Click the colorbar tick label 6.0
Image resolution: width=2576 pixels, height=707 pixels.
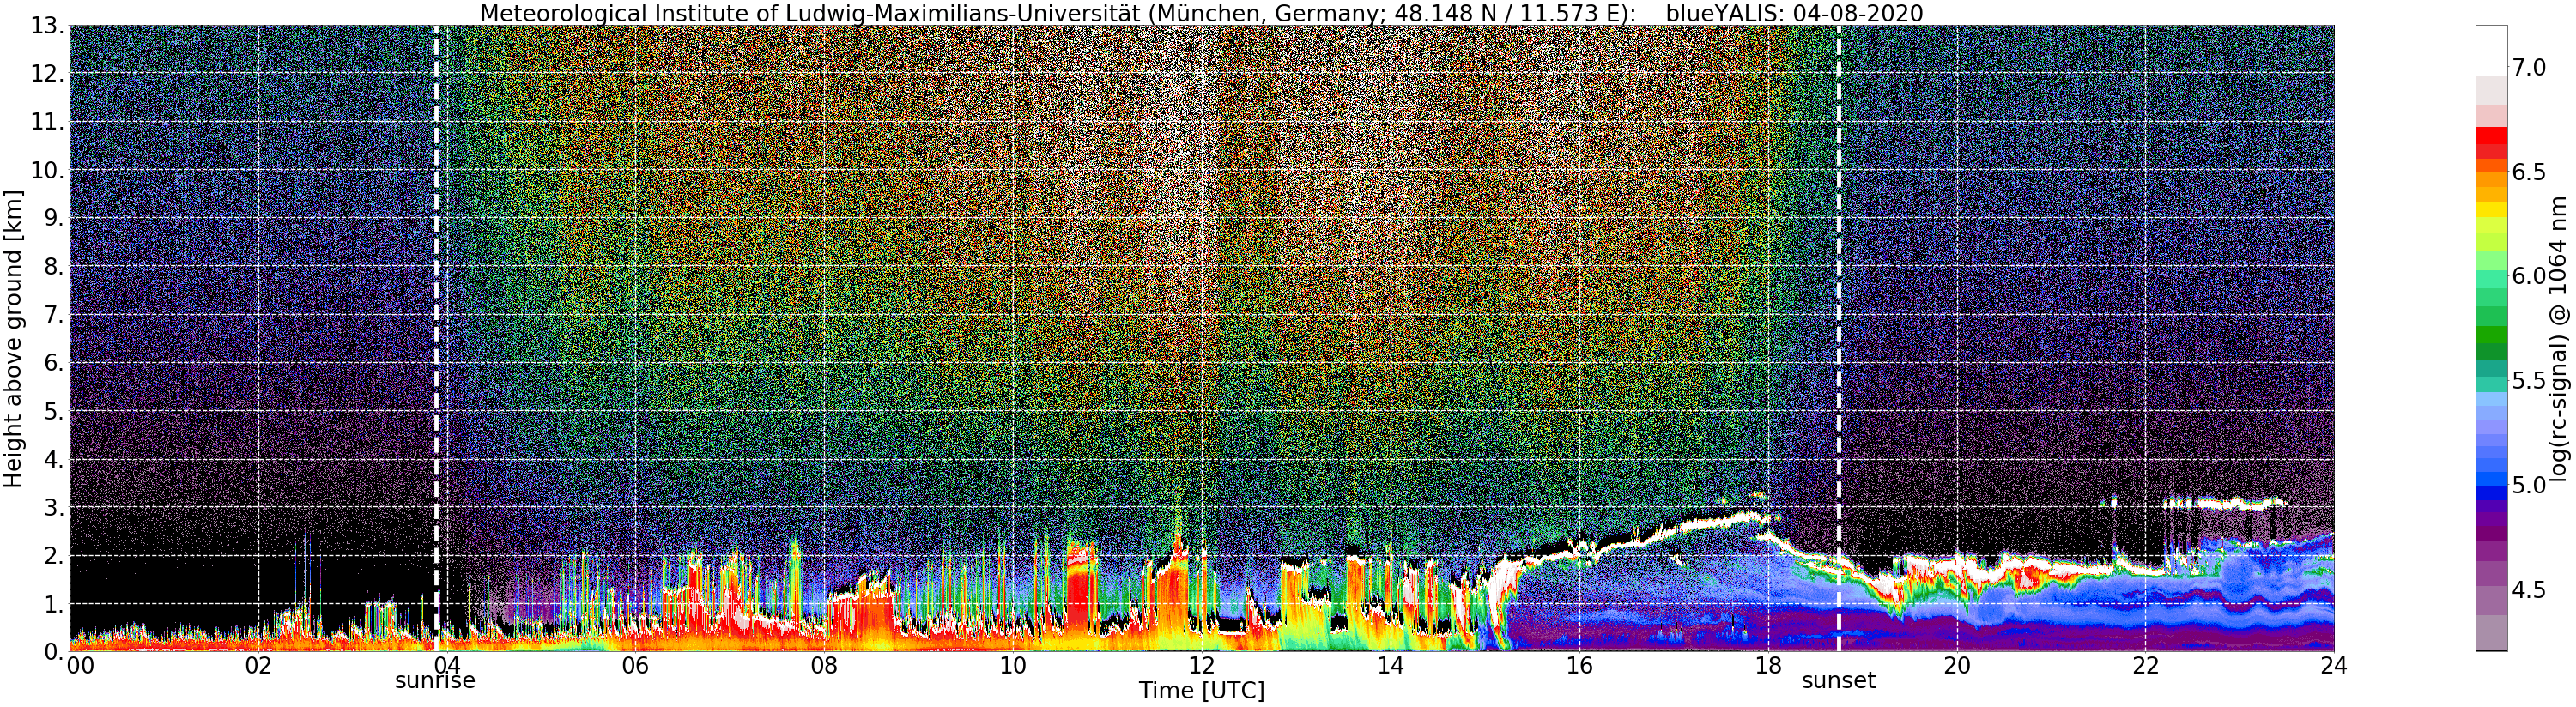pyautogui.click(x=2529, y=276)
